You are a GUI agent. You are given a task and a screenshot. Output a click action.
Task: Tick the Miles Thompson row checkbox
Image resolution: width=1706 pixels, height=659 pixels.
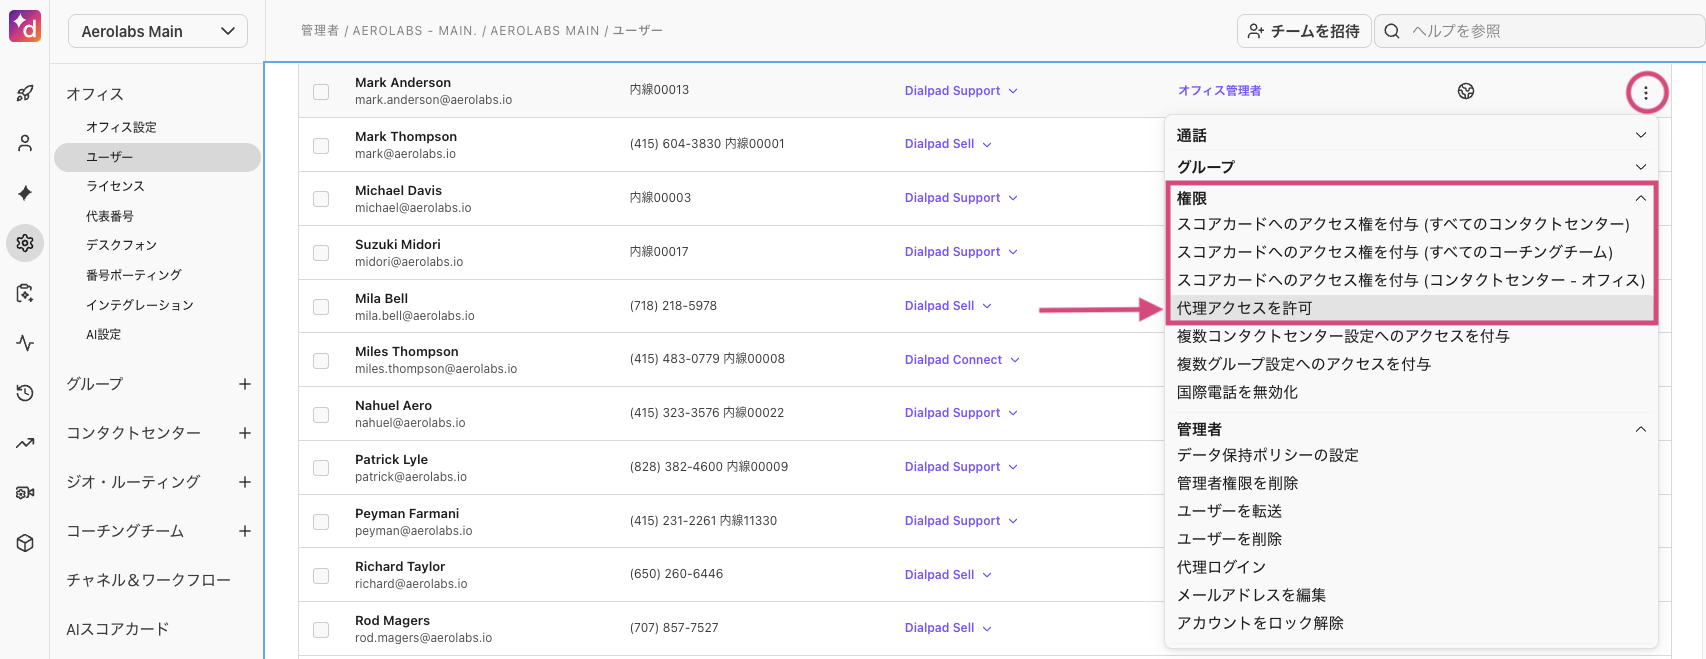pyautogui.click(x=321, y=360)
